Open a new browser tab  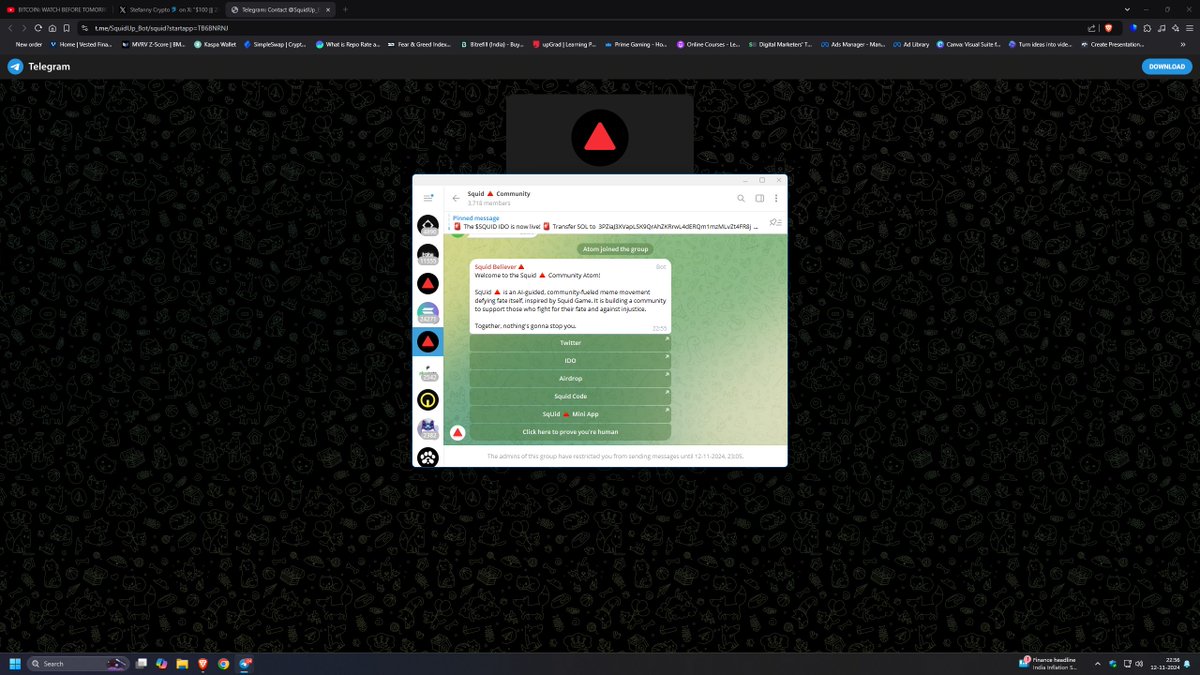[345, 9]
